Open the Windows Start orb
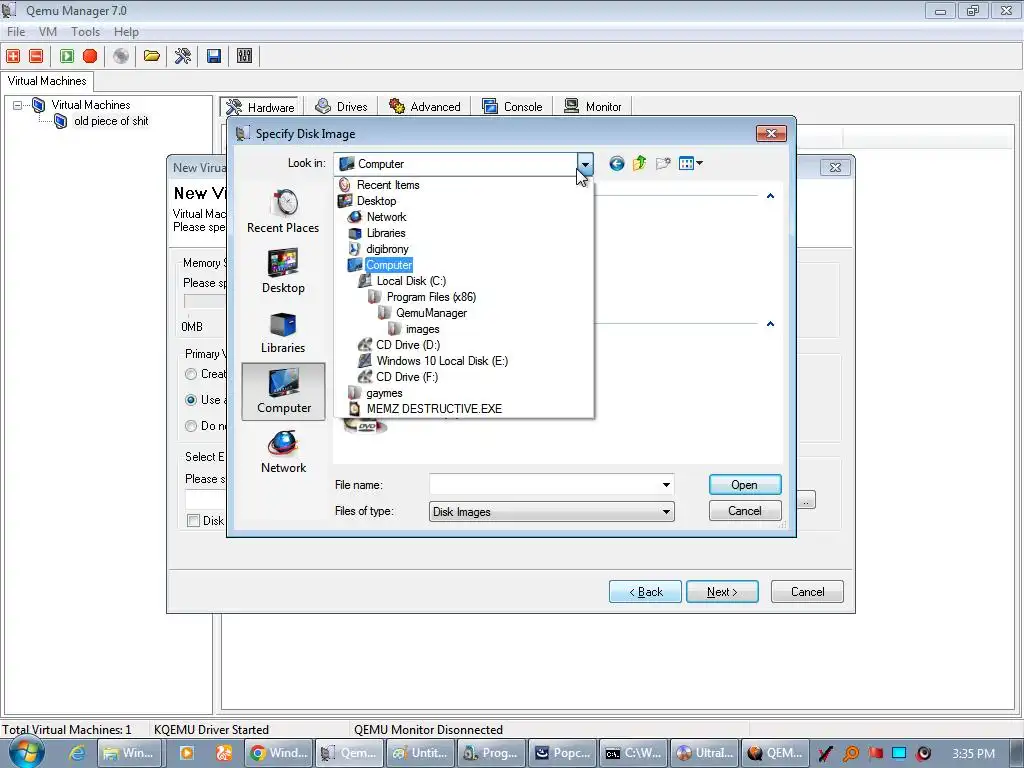 coord(26,752)
